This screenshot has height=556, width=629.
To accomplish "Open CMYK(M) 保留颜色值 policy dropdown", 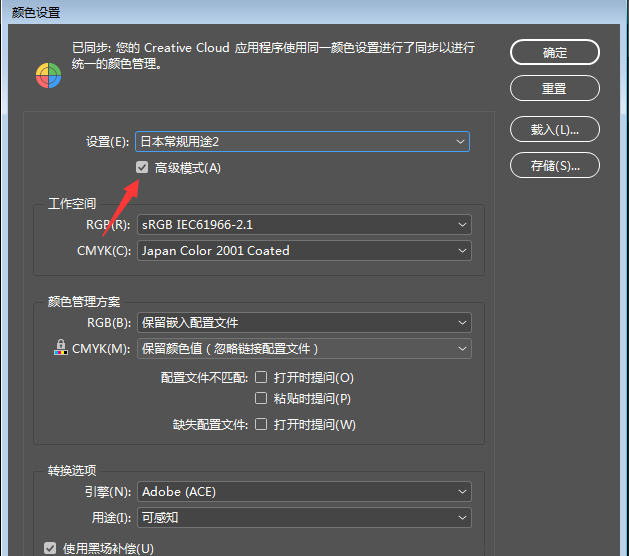I will pos(304,349).
